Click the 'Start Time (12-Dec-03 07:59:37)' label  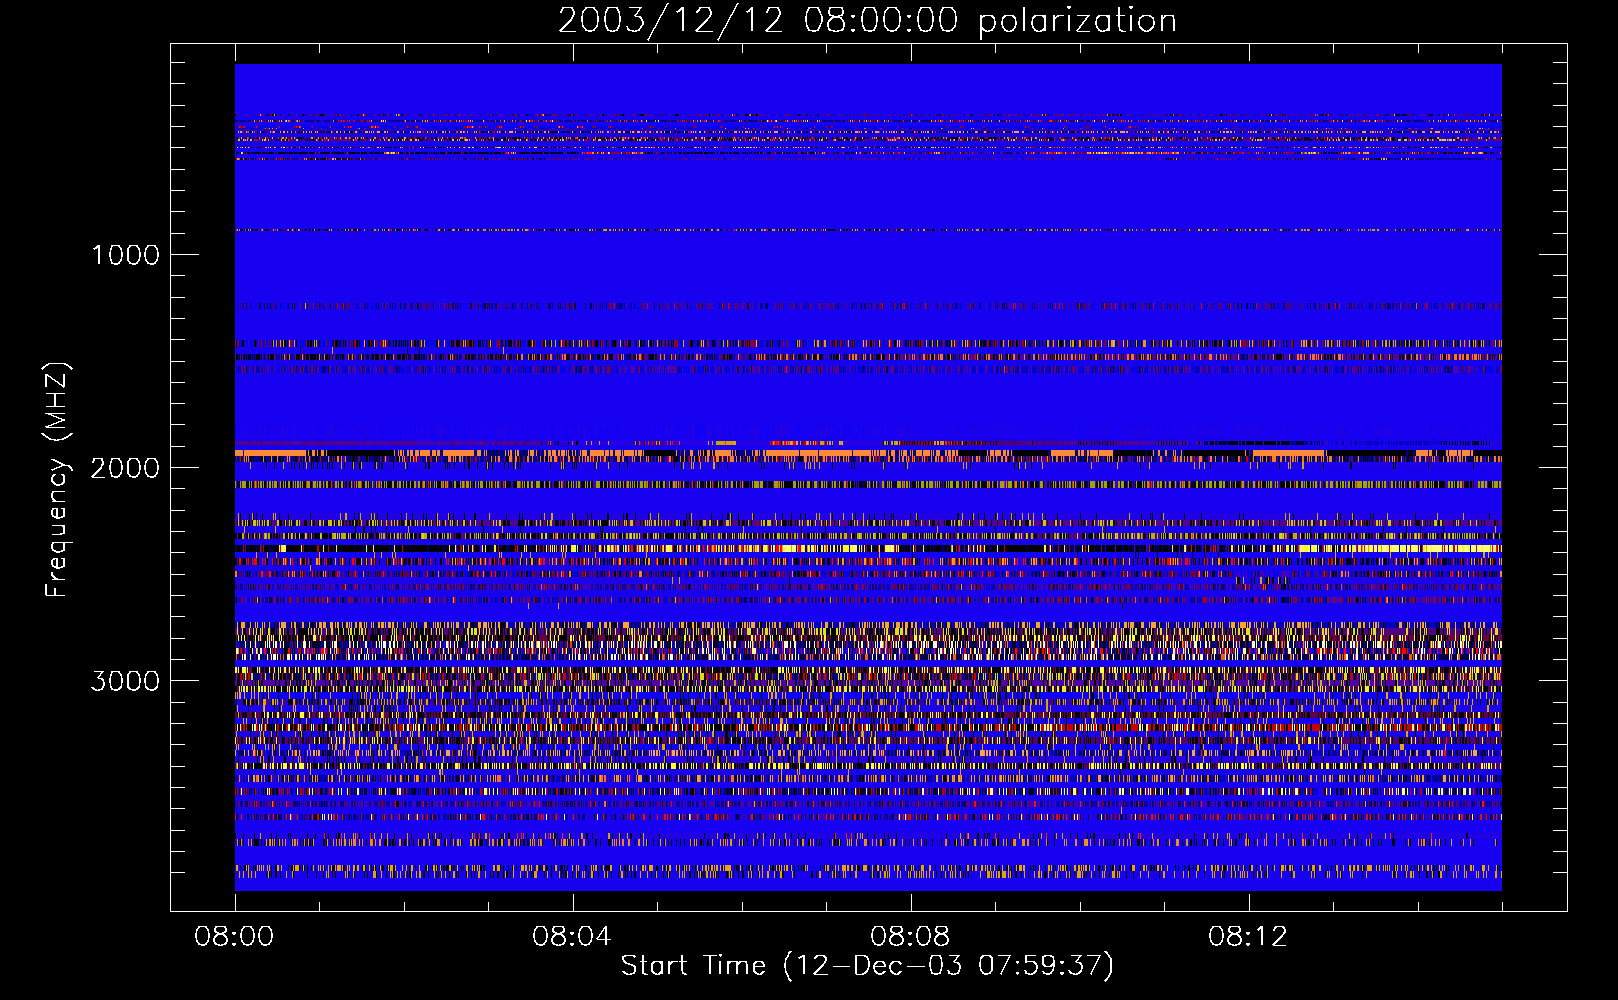pos(867,966)
